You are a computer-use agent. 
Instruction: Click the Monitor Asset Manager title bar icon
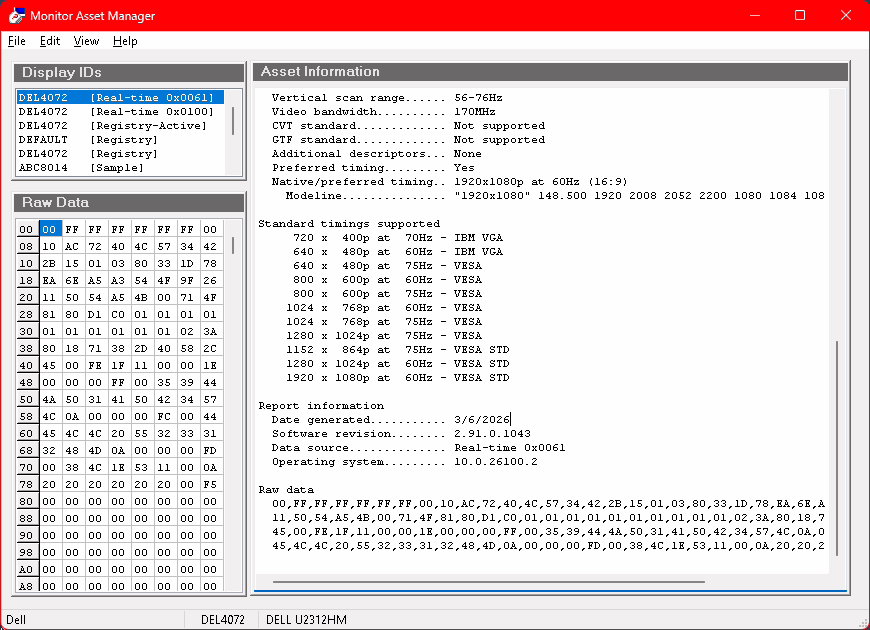tap(17, 15)
